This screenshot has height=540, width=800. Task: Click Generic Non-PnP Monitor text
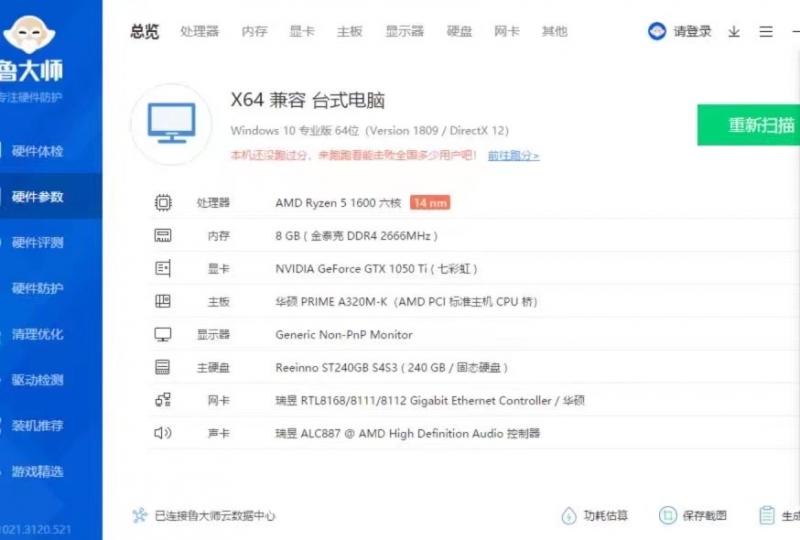pyautogui.click(x=344, y=334)
